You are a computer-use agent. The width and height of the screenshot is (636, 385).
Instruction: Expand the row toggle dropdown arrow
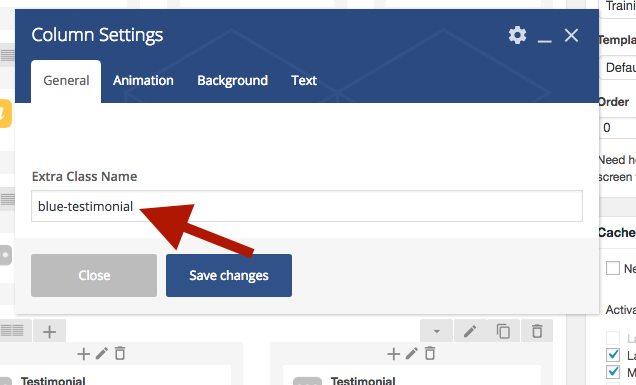click(x=436, y=331)
